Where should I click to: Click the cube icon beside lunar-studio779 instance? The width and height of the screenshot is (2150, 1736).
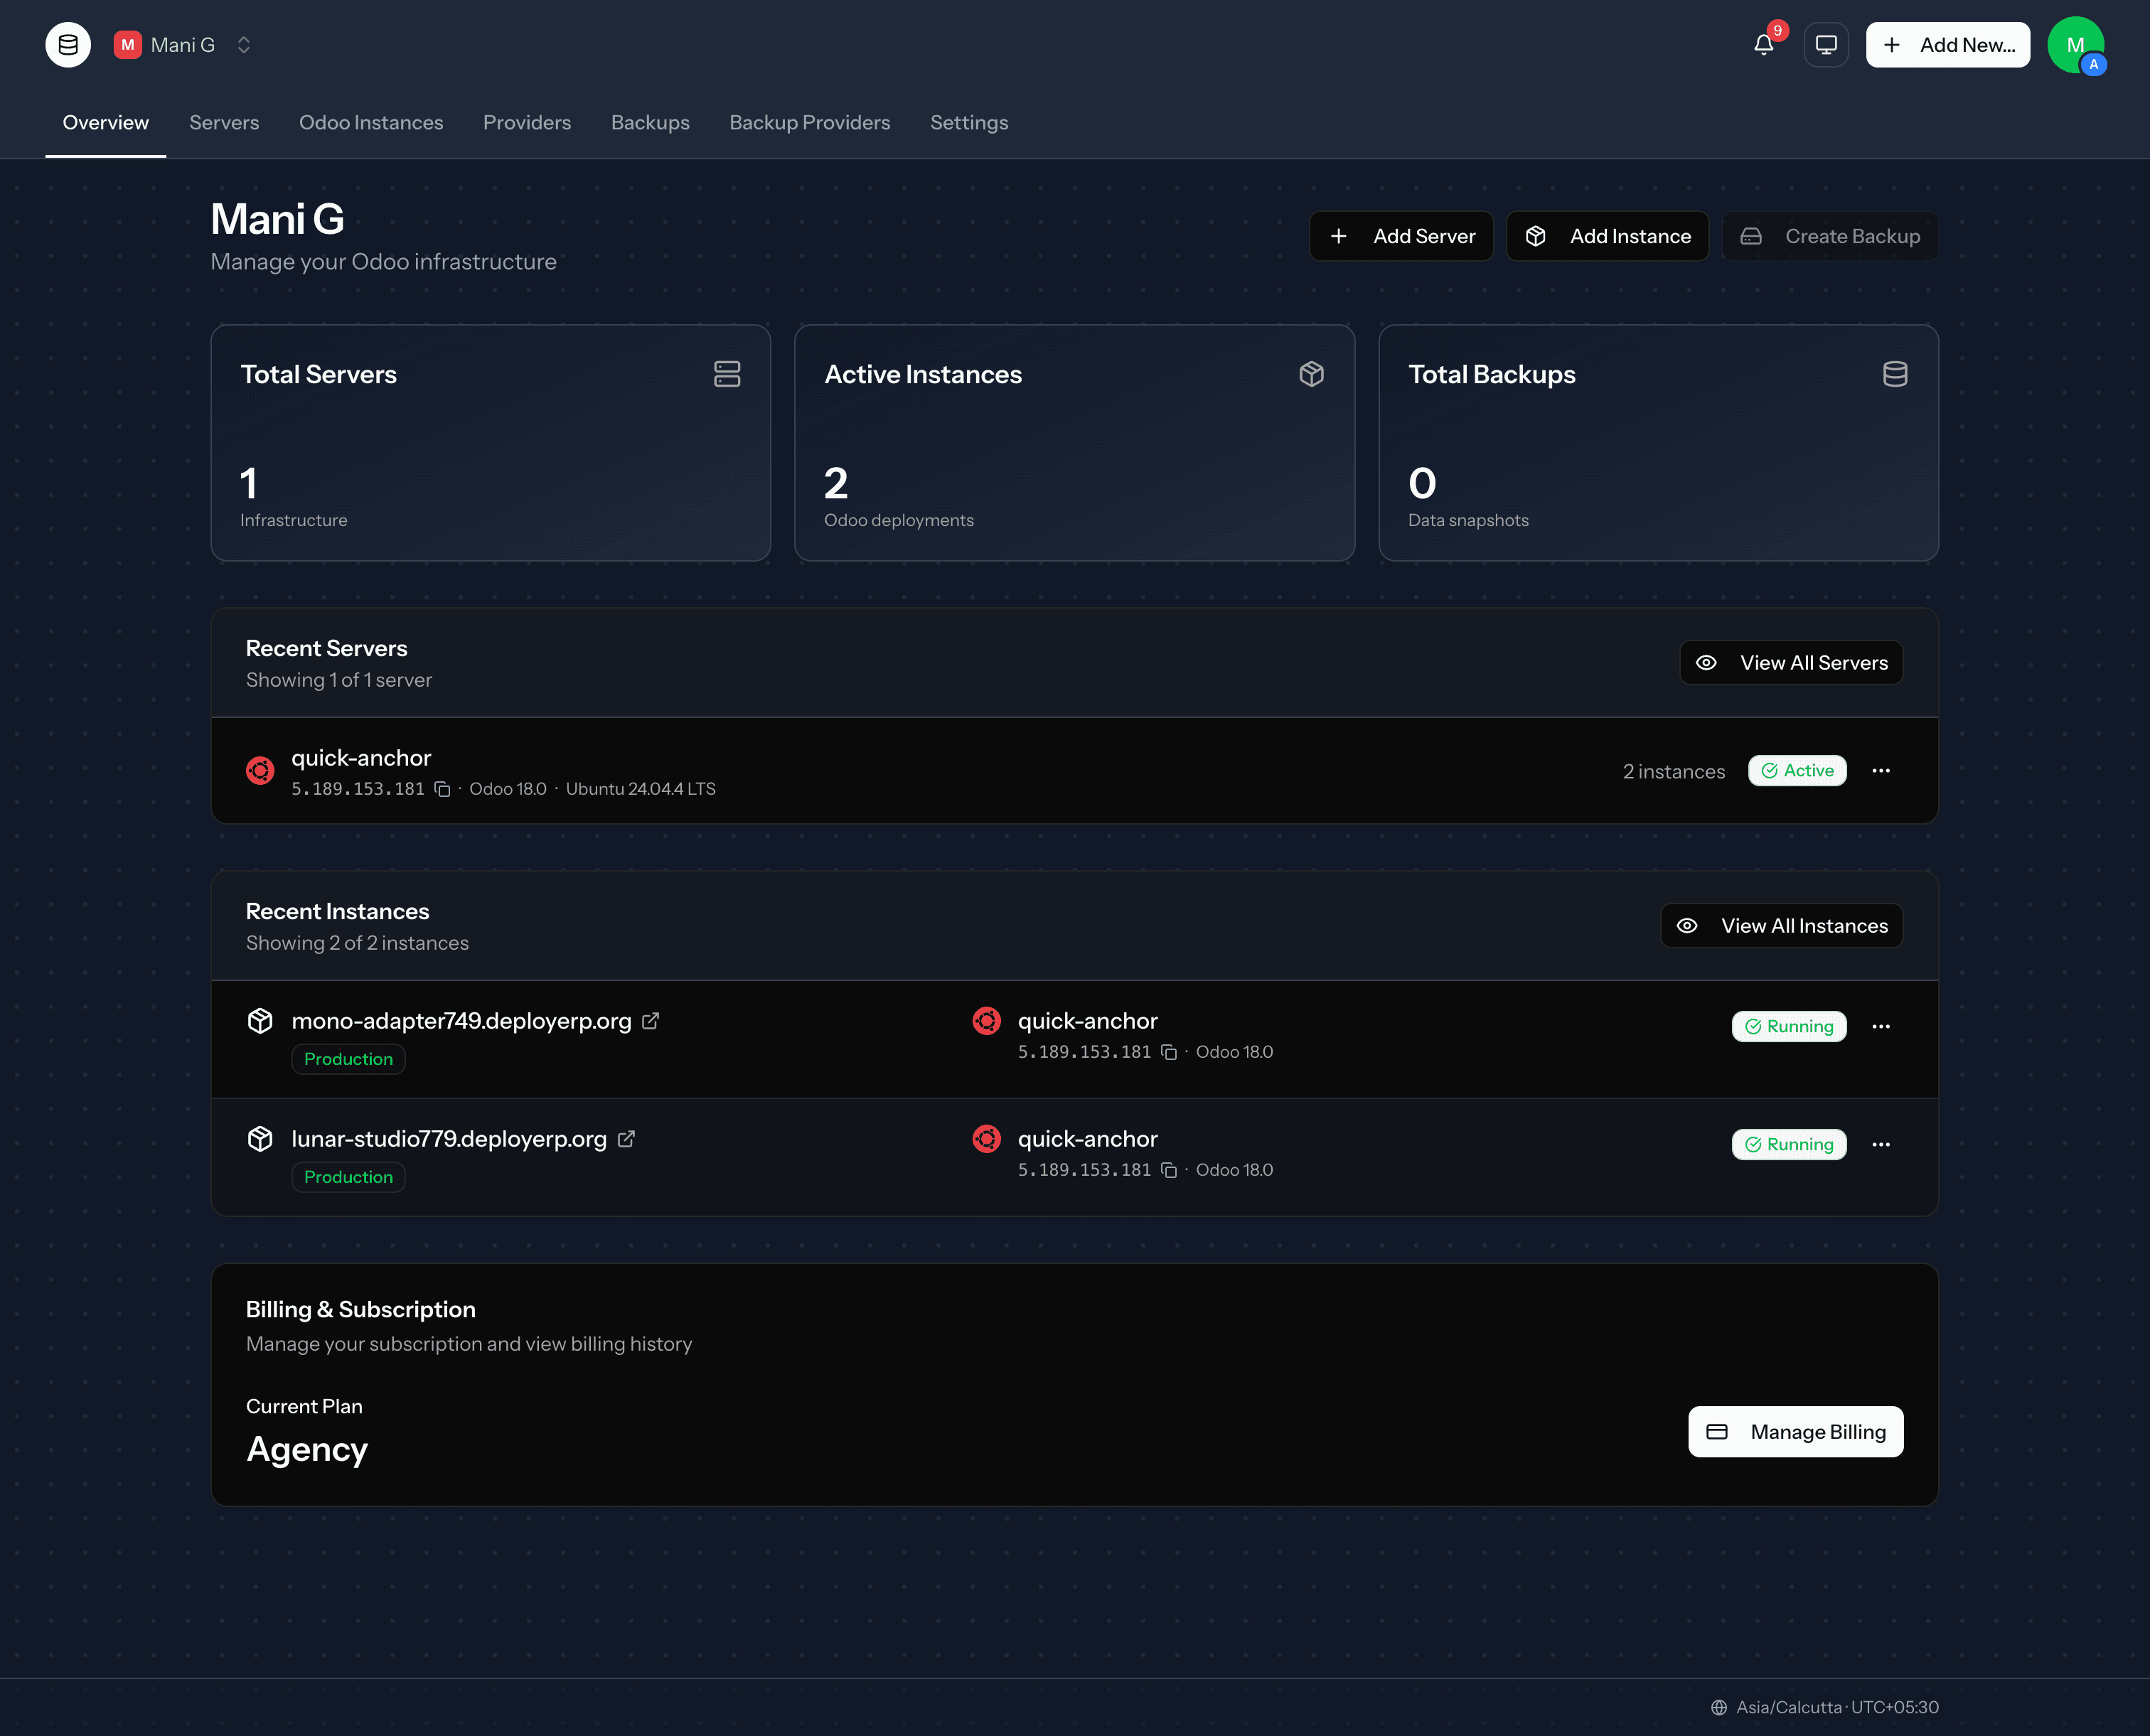point(260,1139)
